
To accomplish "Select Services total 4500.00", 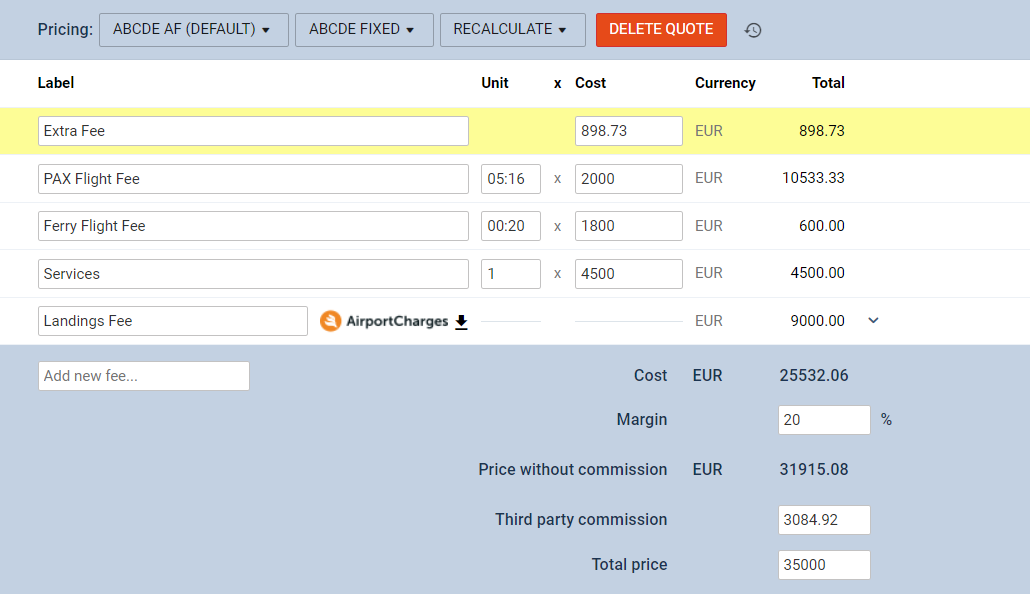I will (x=817, y=273).
